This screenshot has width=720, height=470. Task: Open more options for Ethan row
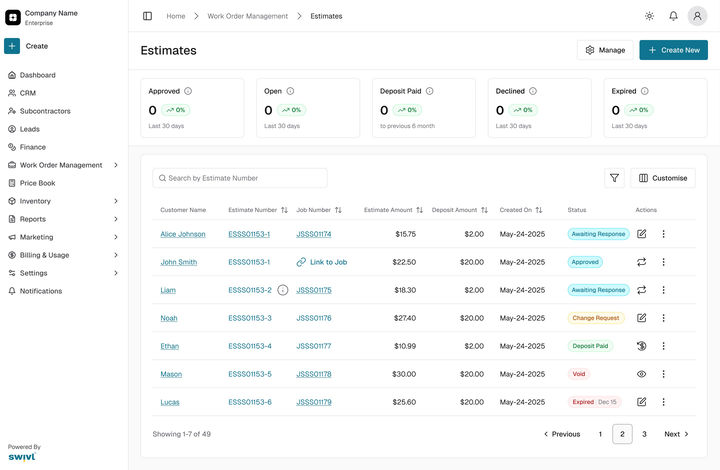[664, 346]
